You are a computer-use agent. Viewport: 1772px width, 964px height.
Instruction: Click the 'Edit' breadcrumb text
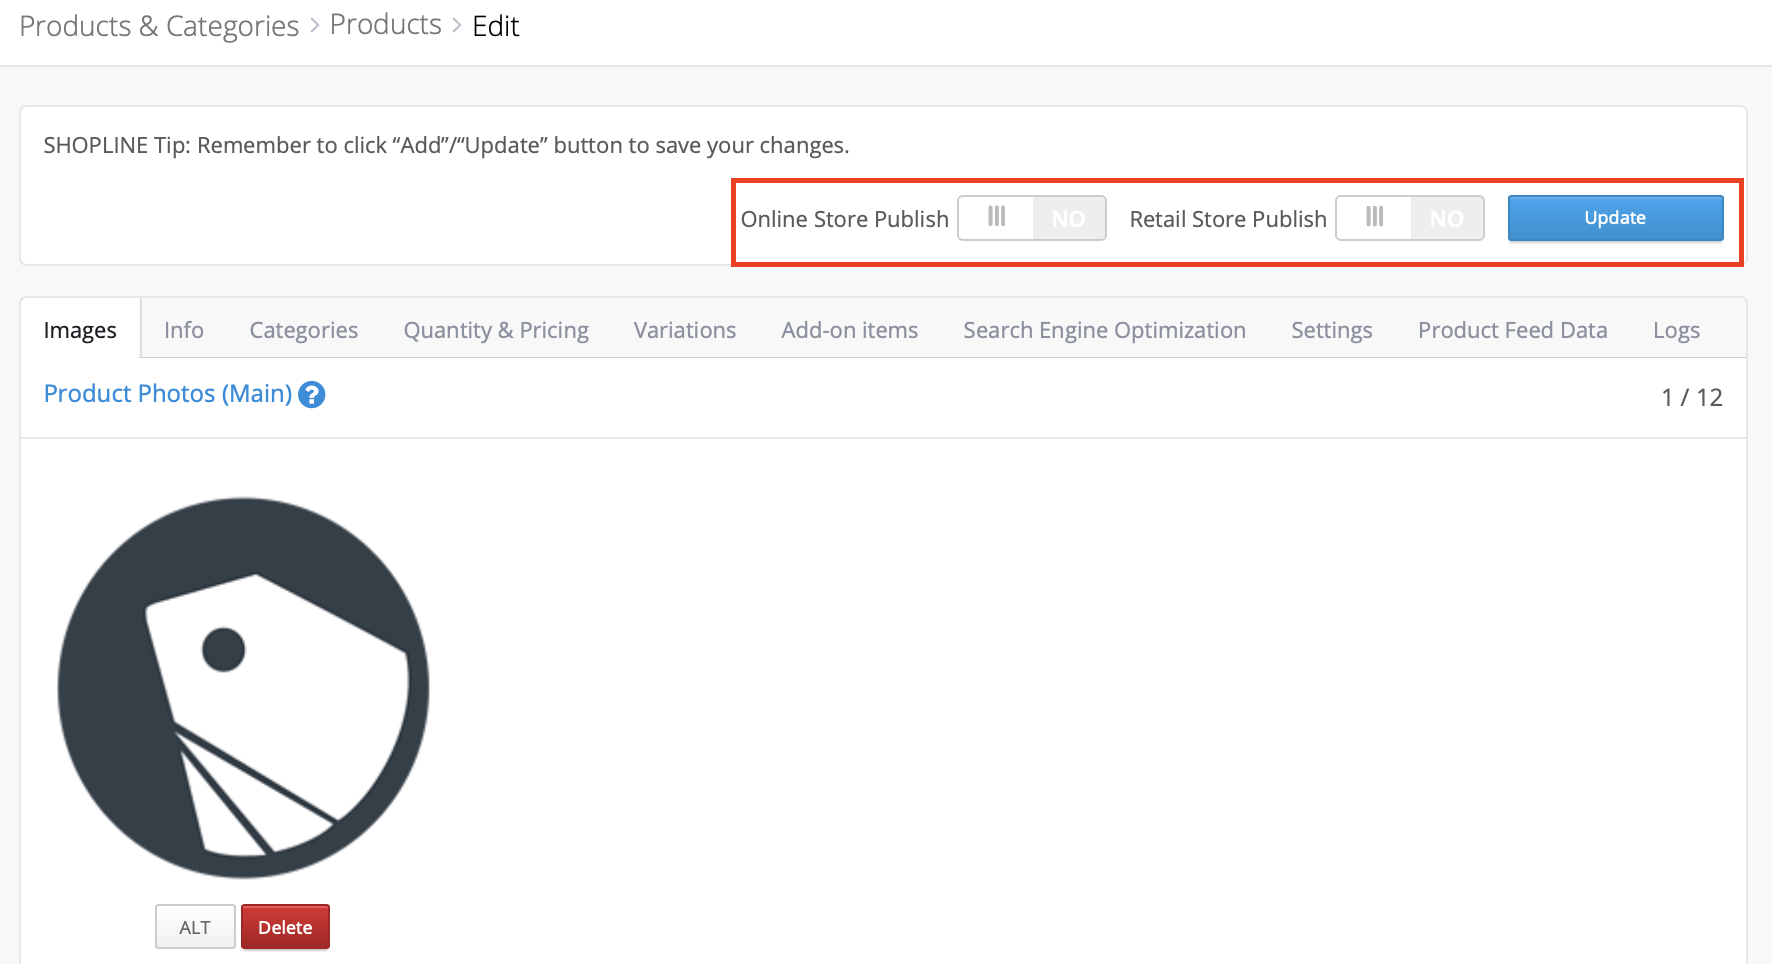496,26
